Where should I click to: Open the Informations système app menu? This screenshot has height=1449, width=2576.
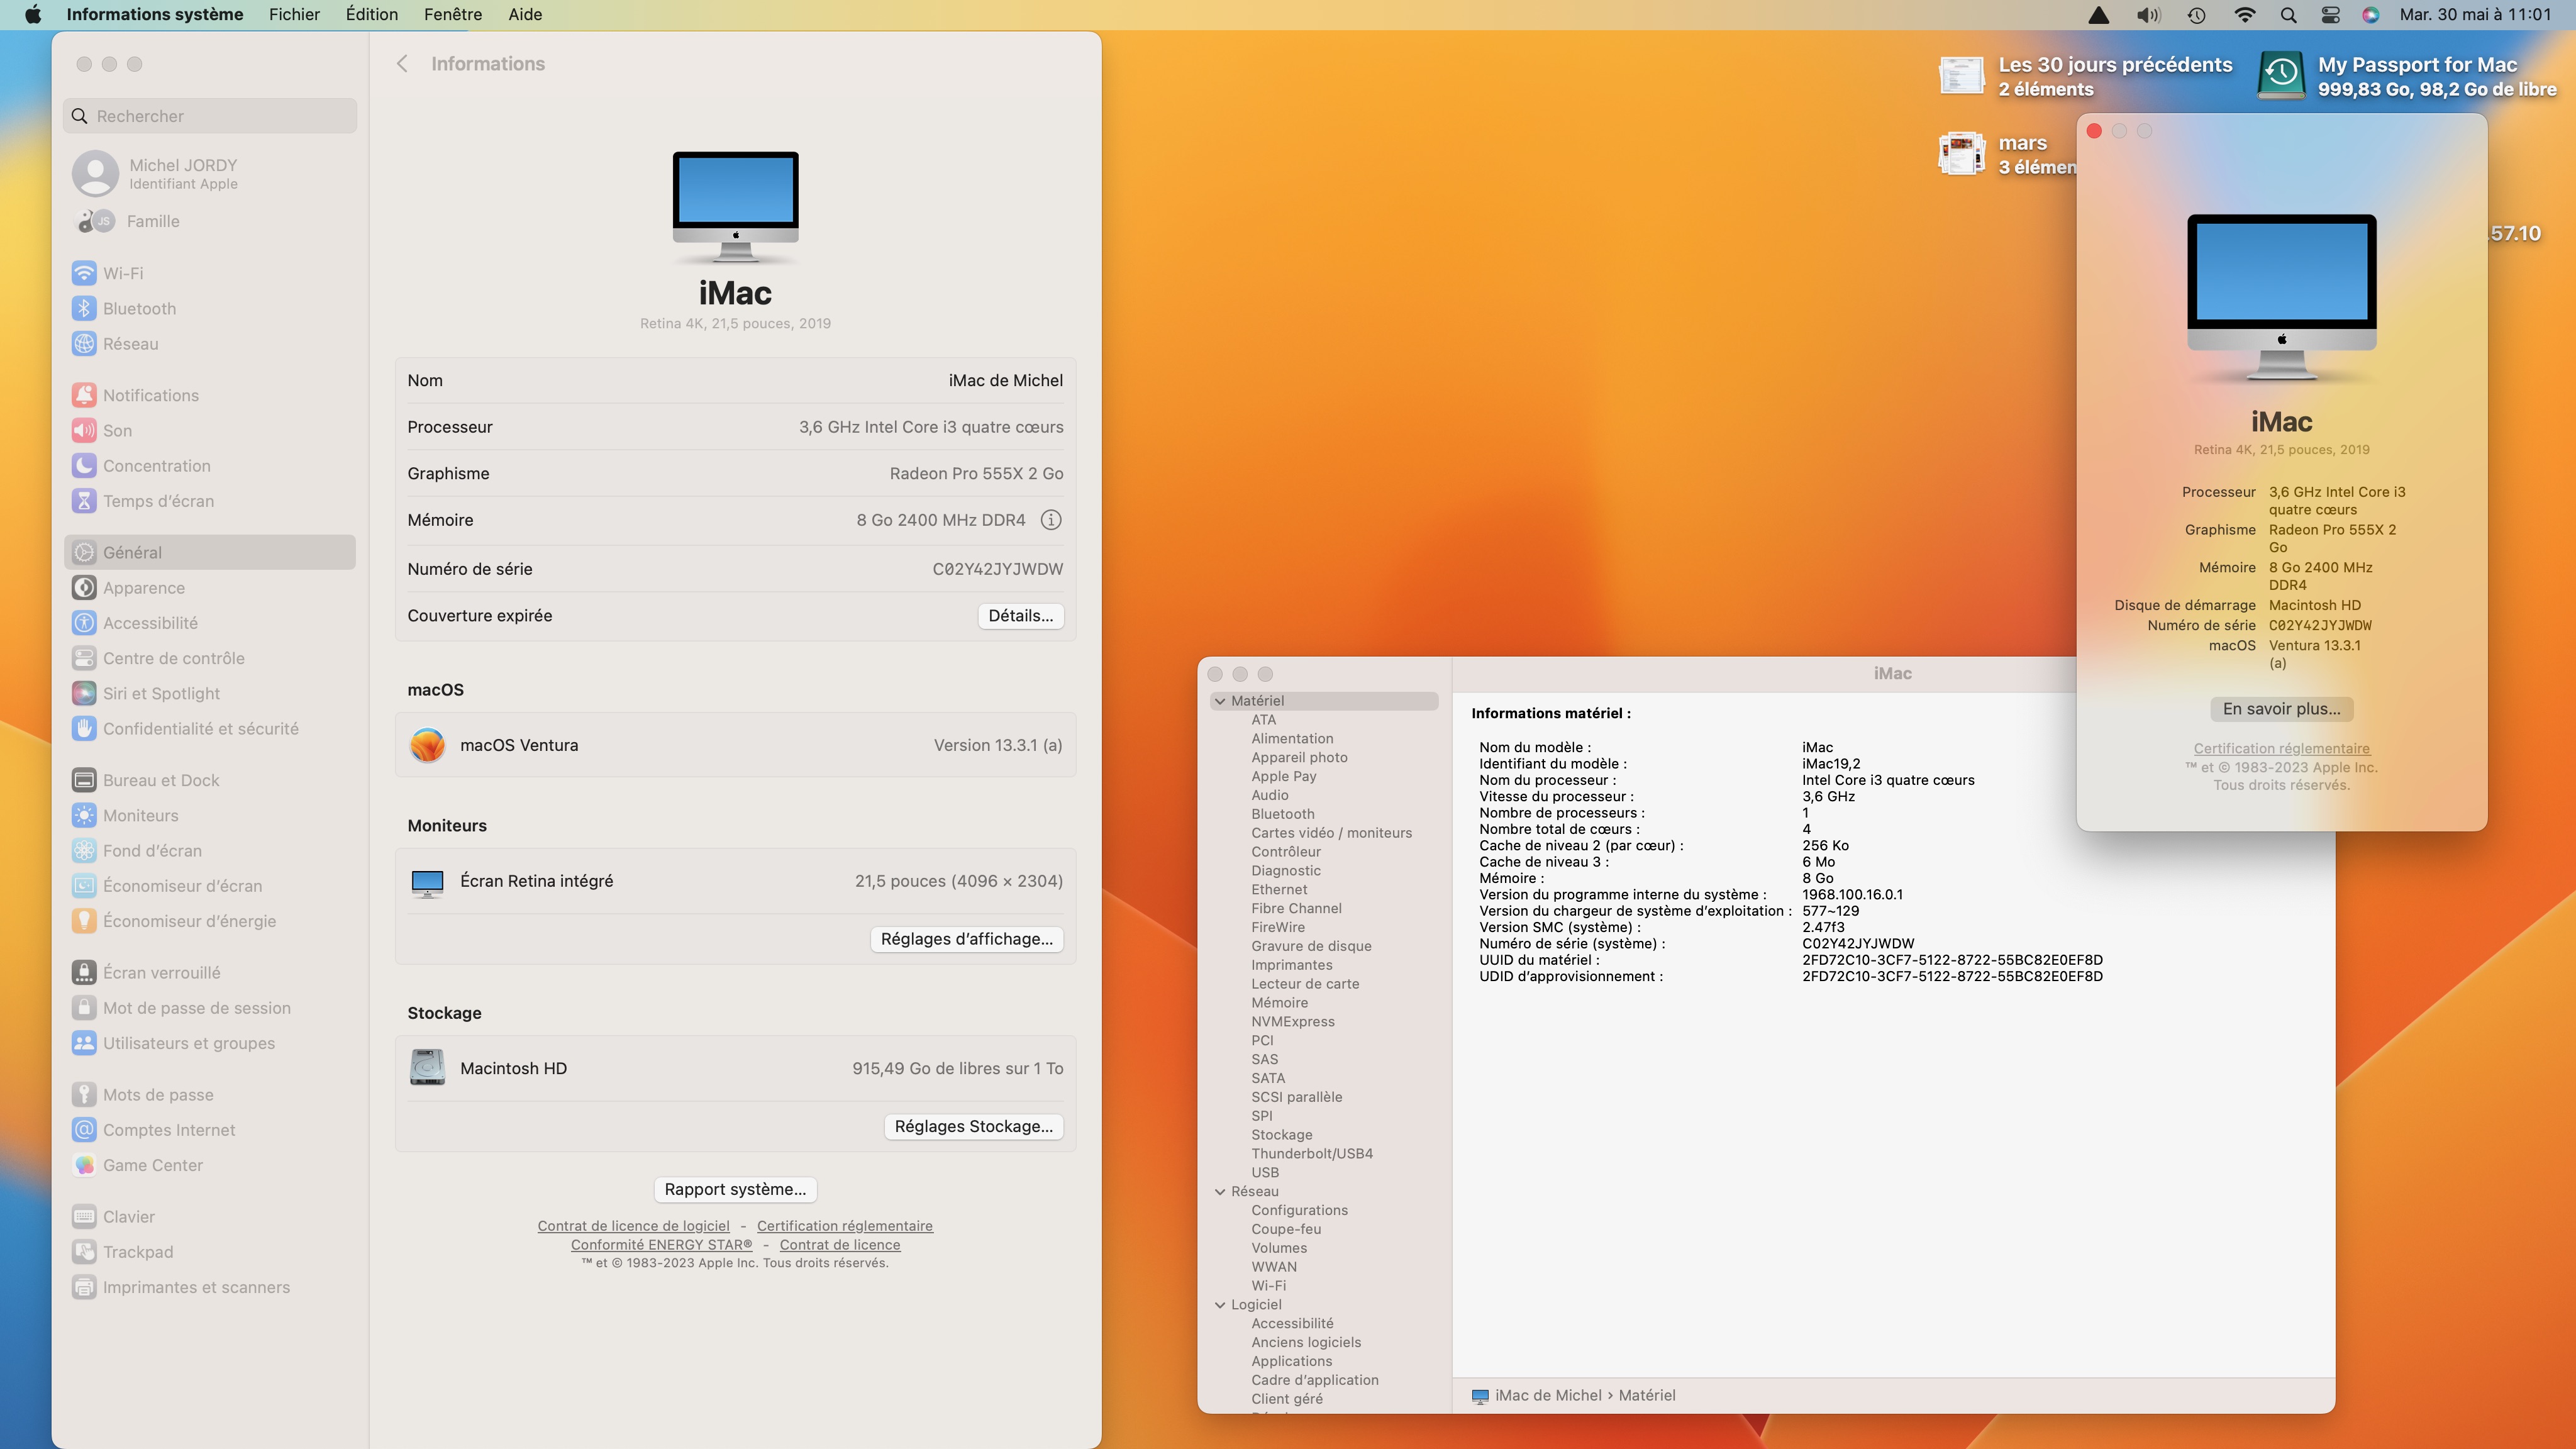(x=155, y=15)
